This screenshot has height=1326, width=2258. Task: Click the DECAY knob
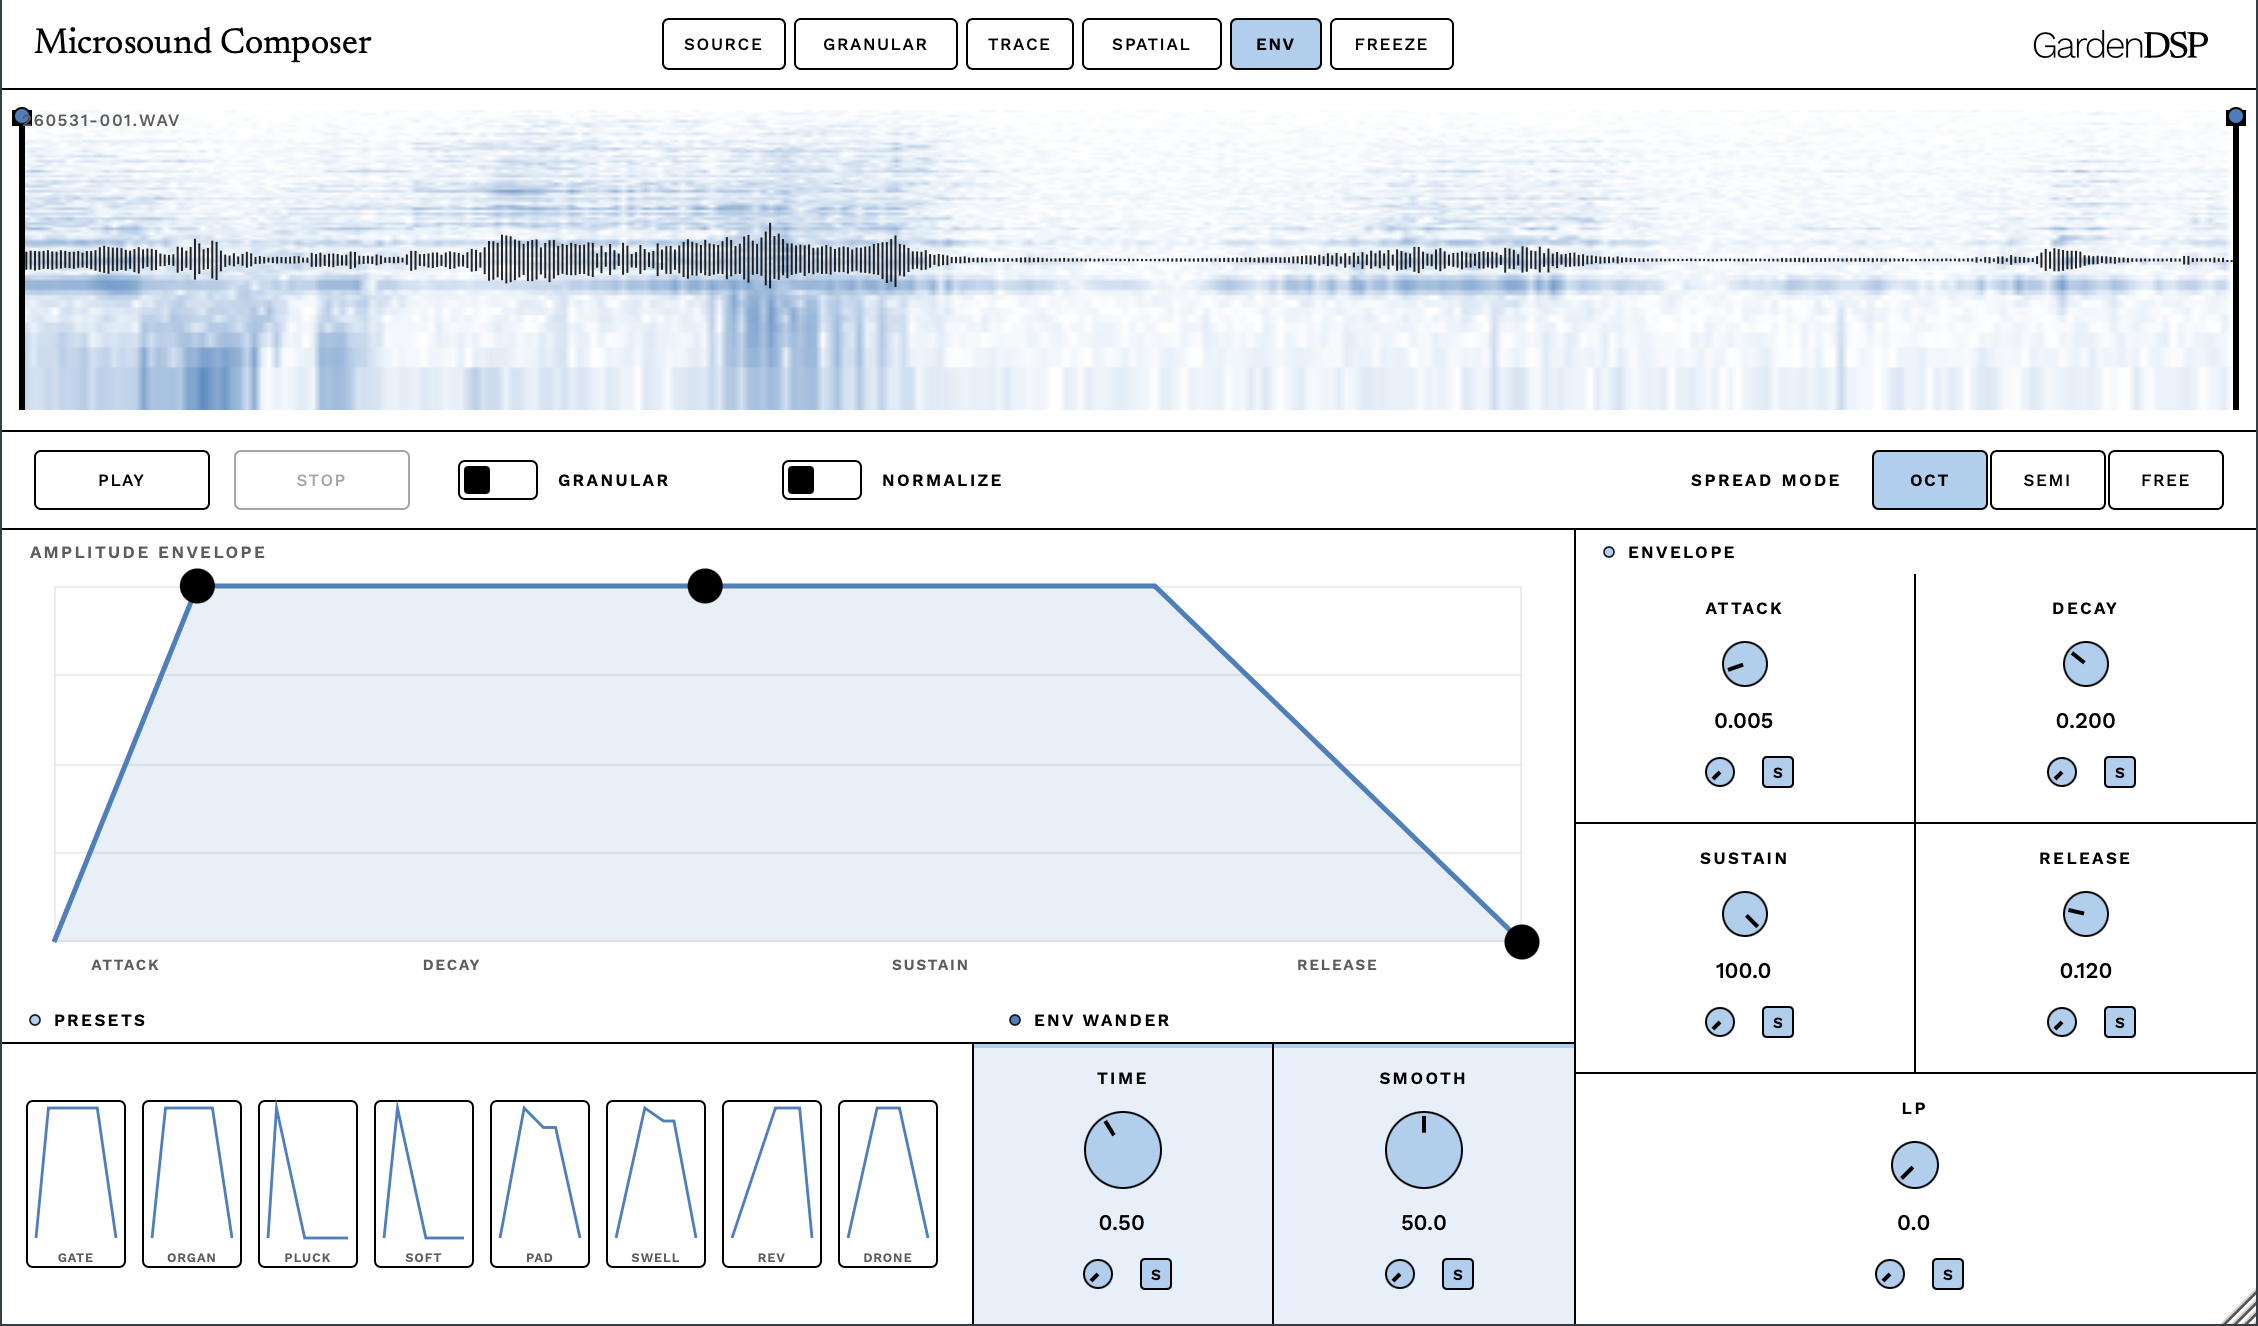2086,664
